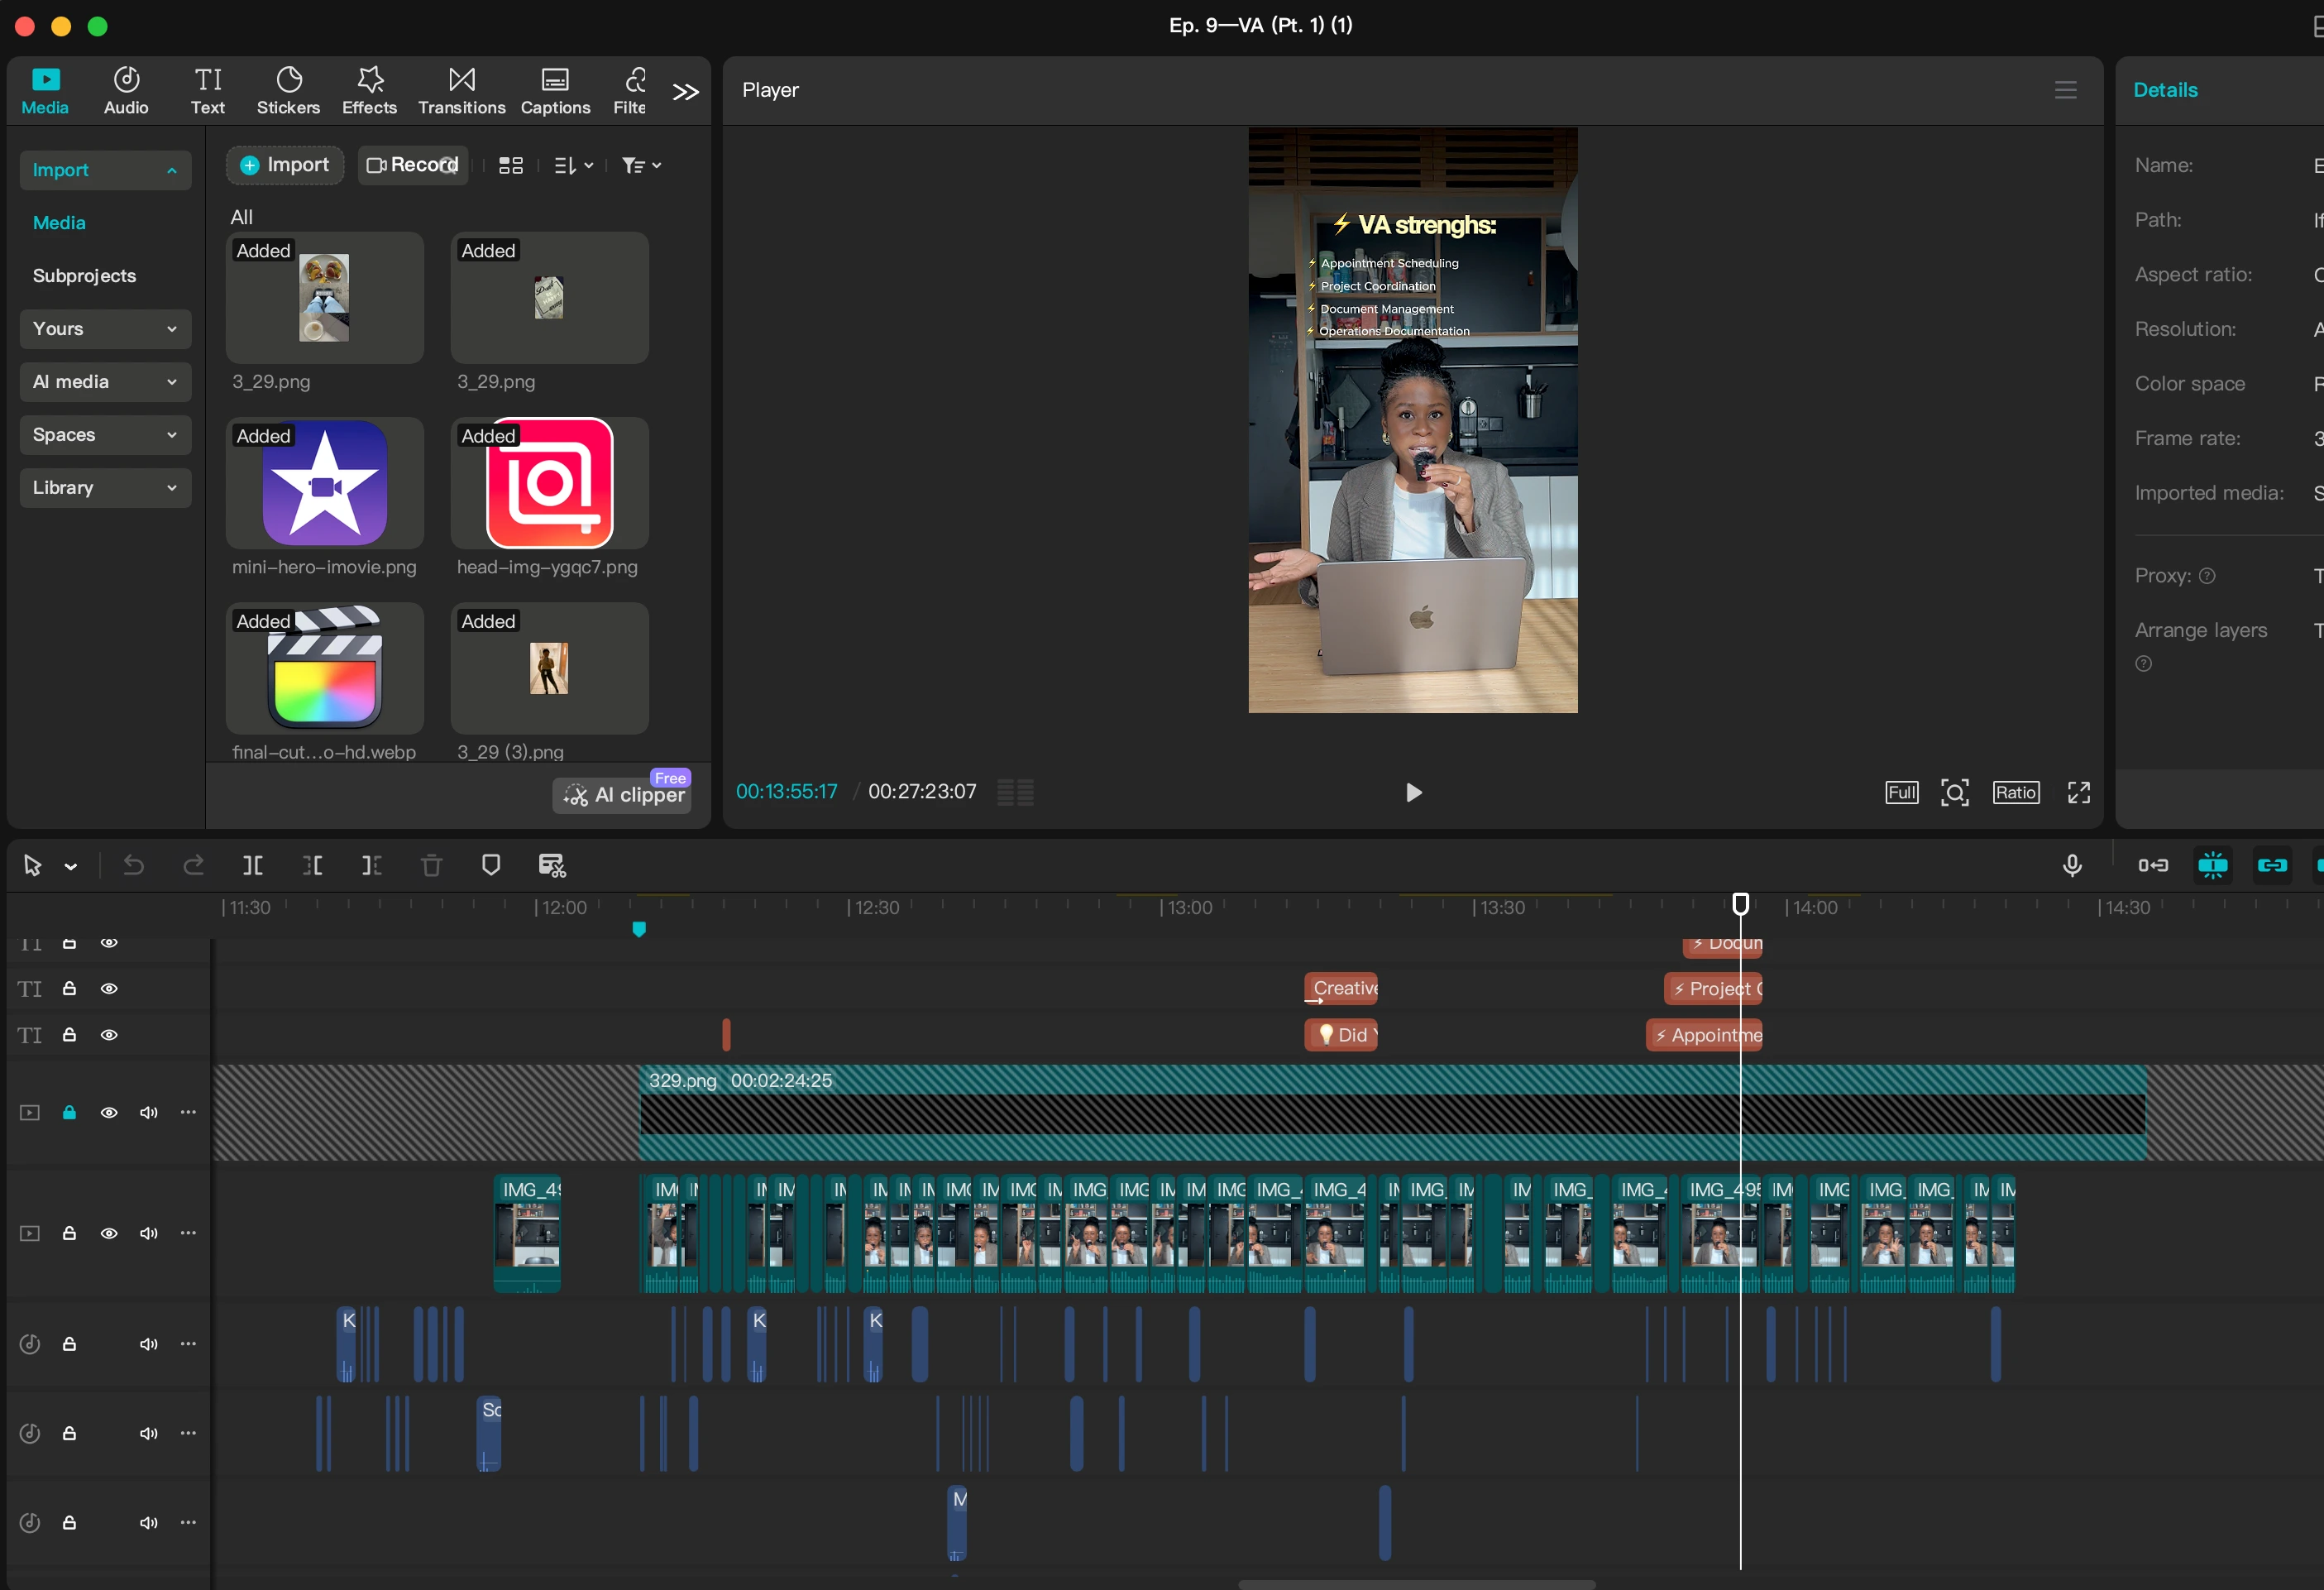Open the sort order dropdown in media panel

(574, 166)
